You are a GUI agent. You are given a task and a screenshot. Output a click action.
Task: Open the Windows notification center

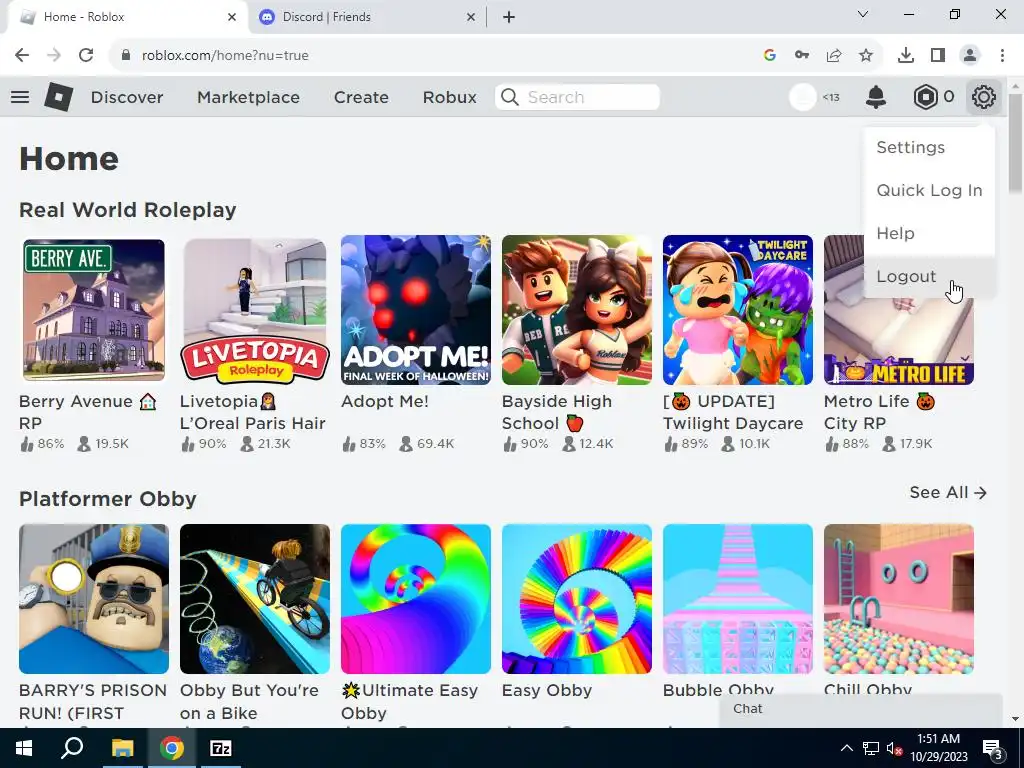coord(993,748)
